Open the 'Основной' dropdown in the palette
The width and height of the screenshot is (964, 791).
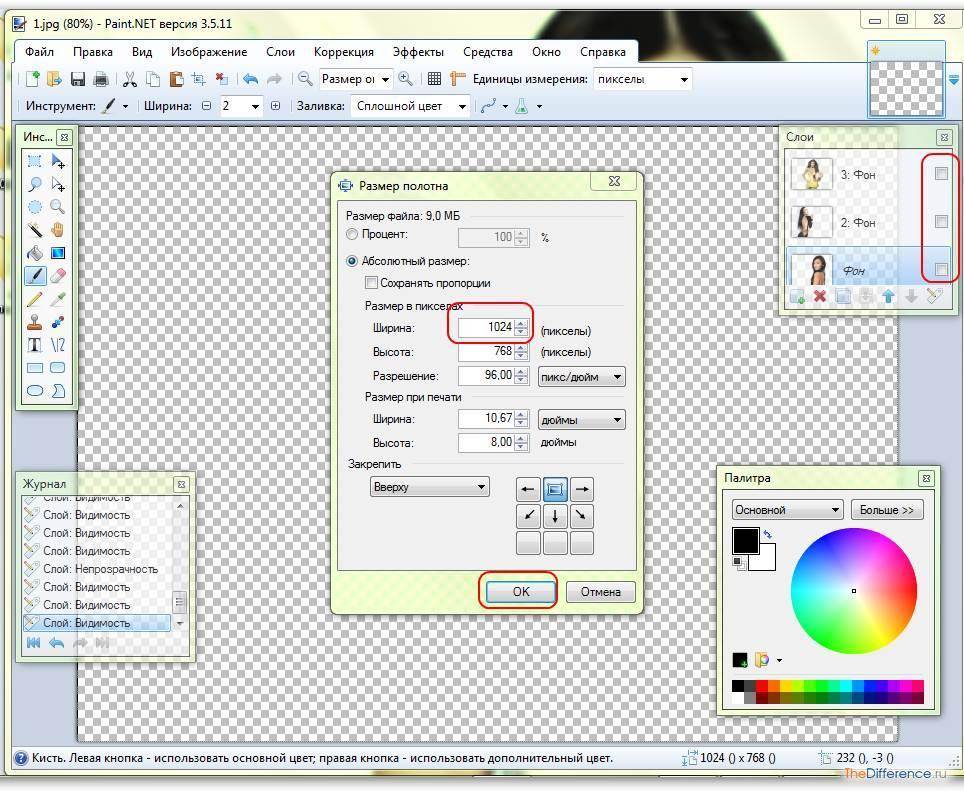tap(788, 510)
